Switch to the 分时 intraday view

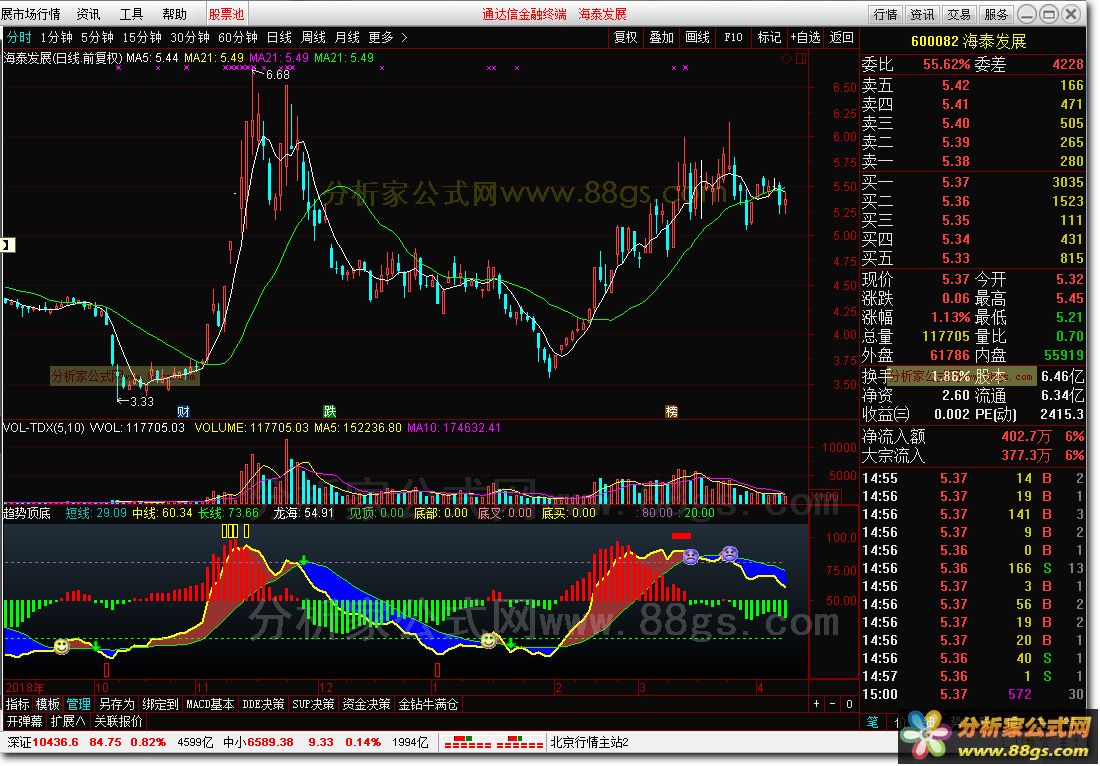19,37
